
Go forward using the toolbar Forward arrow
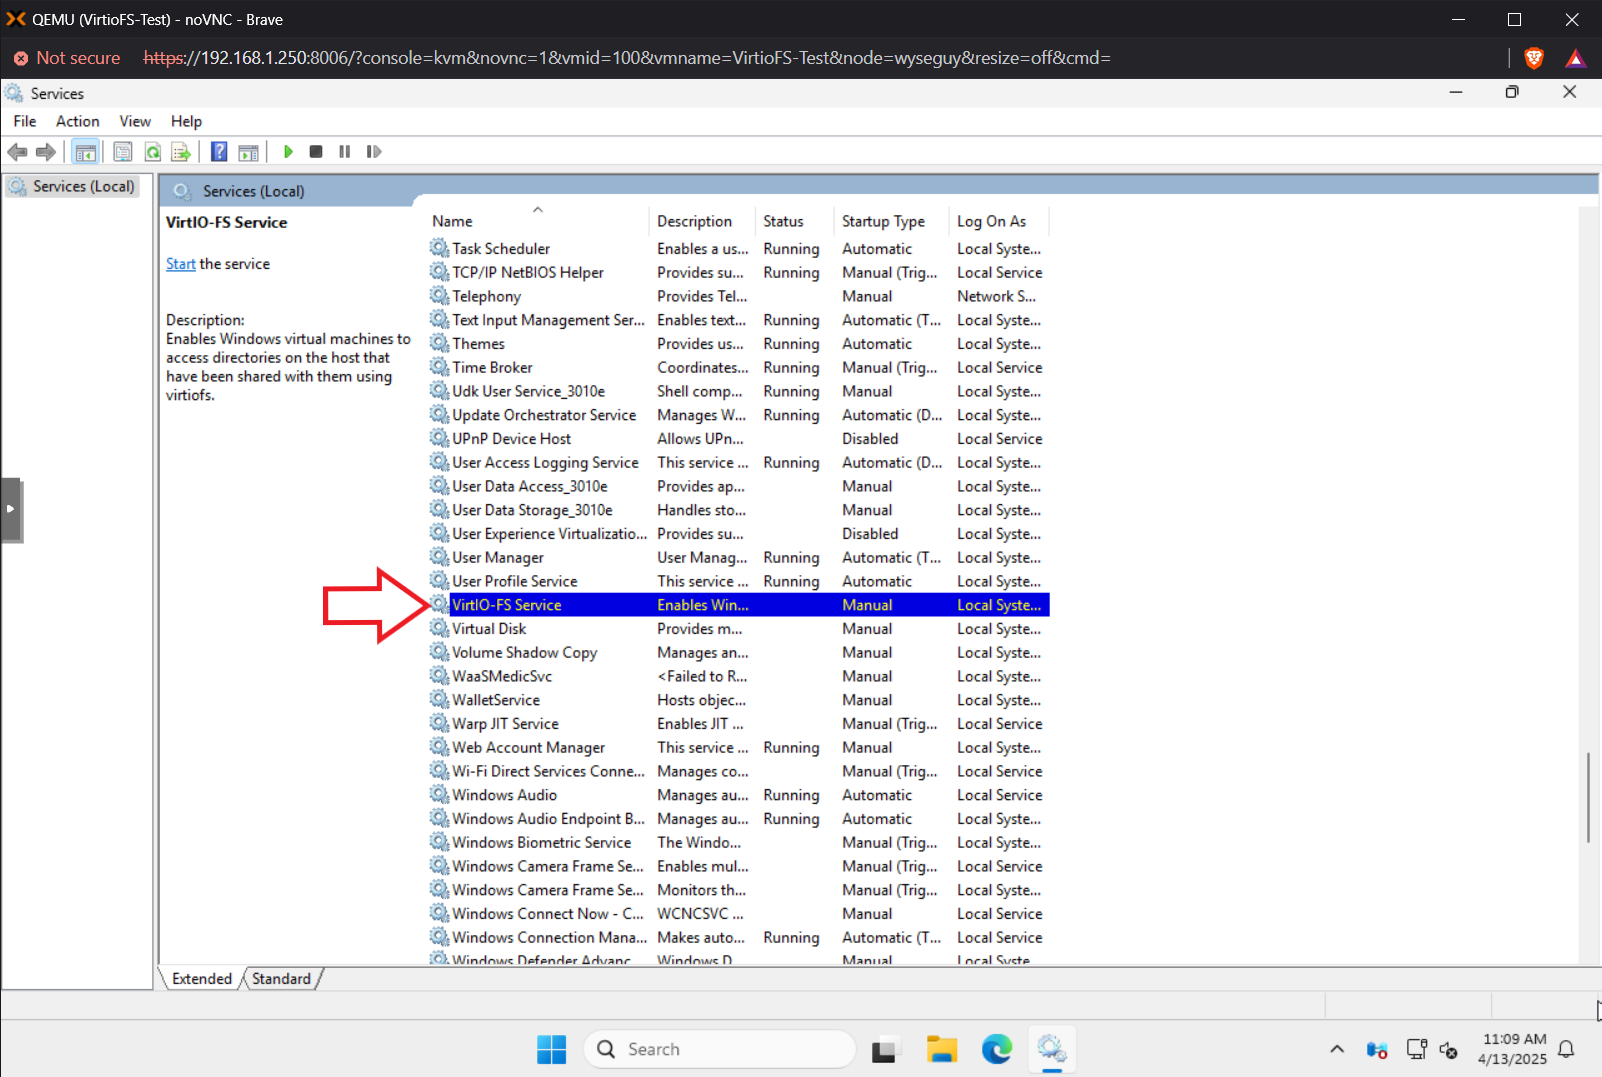point(46,152)
